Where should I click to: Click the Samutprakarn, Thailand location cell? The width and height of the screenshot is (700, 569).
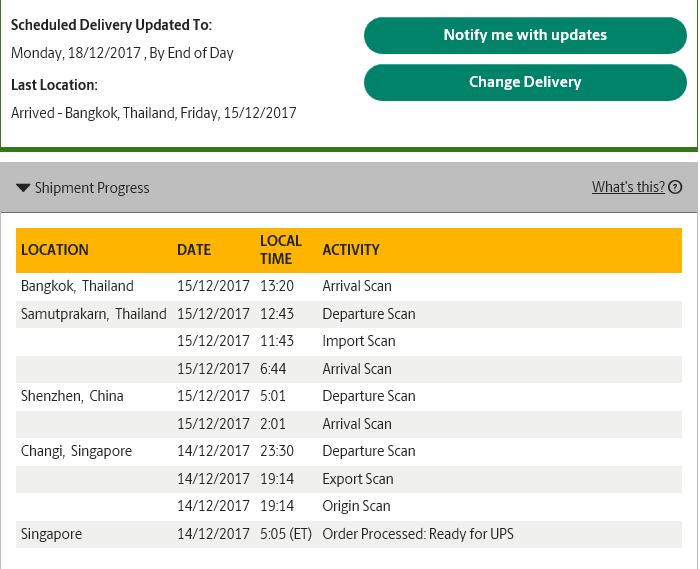coord(94,314)
